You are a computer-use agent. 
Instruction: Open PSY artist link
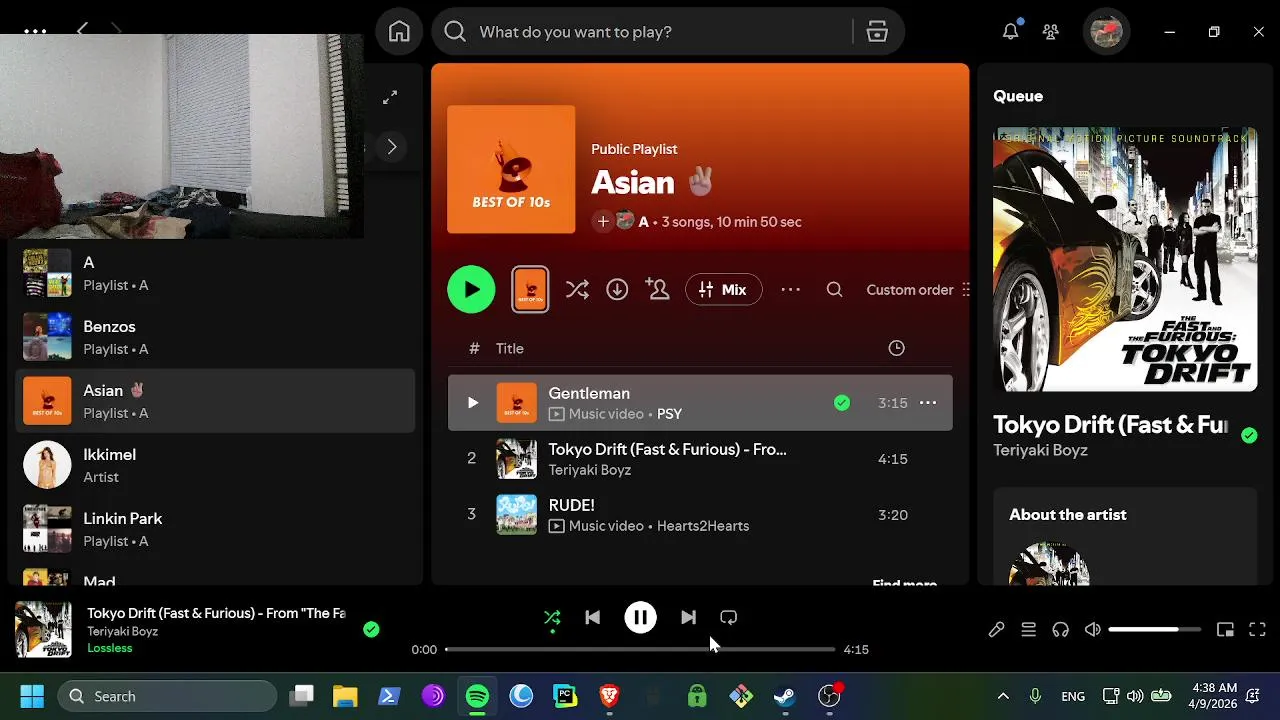point(669,414)
